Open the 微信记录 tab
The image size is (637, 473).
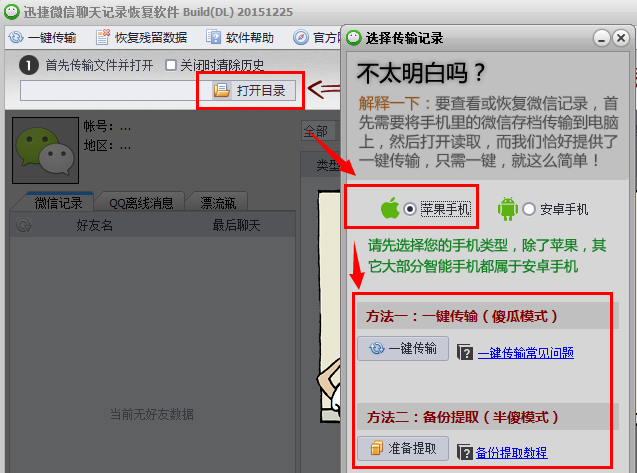58,202
